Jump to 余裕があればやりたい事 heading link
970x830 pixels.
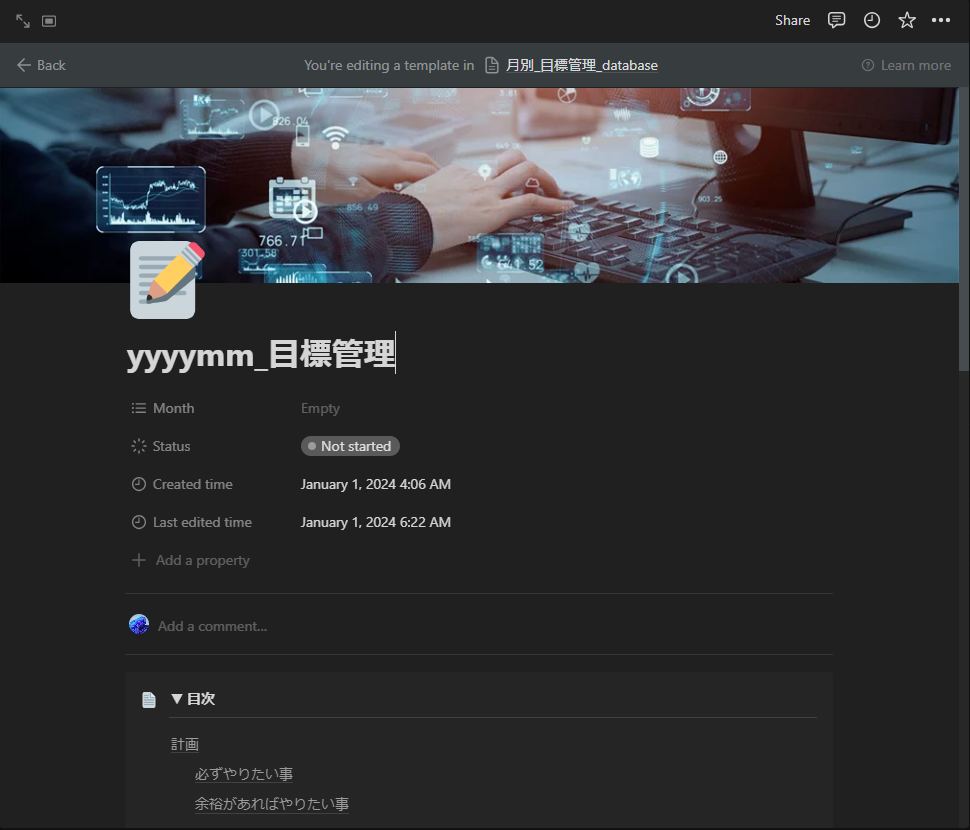tap(272, 803)
